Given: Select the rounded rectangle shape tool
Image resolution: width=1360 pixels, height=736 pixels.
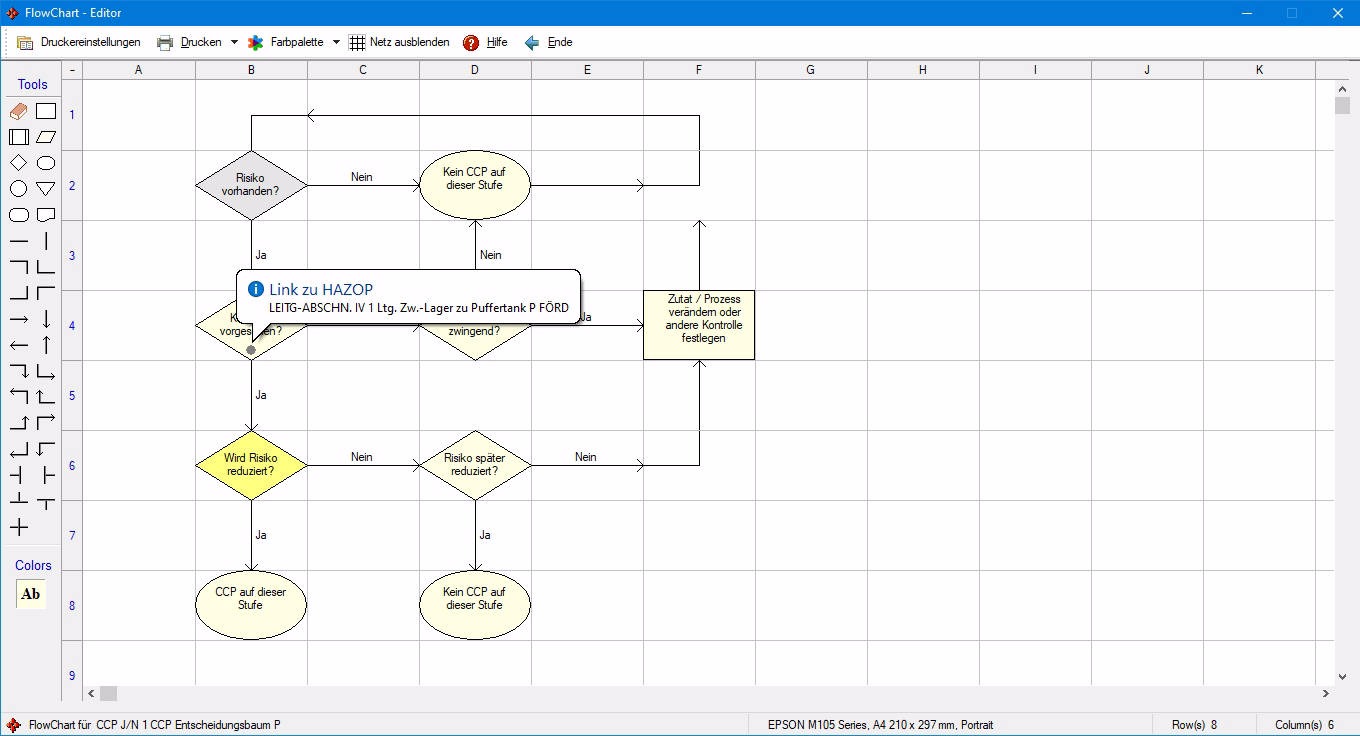Looking at the screenshot, I should click(x=19, y=215).
